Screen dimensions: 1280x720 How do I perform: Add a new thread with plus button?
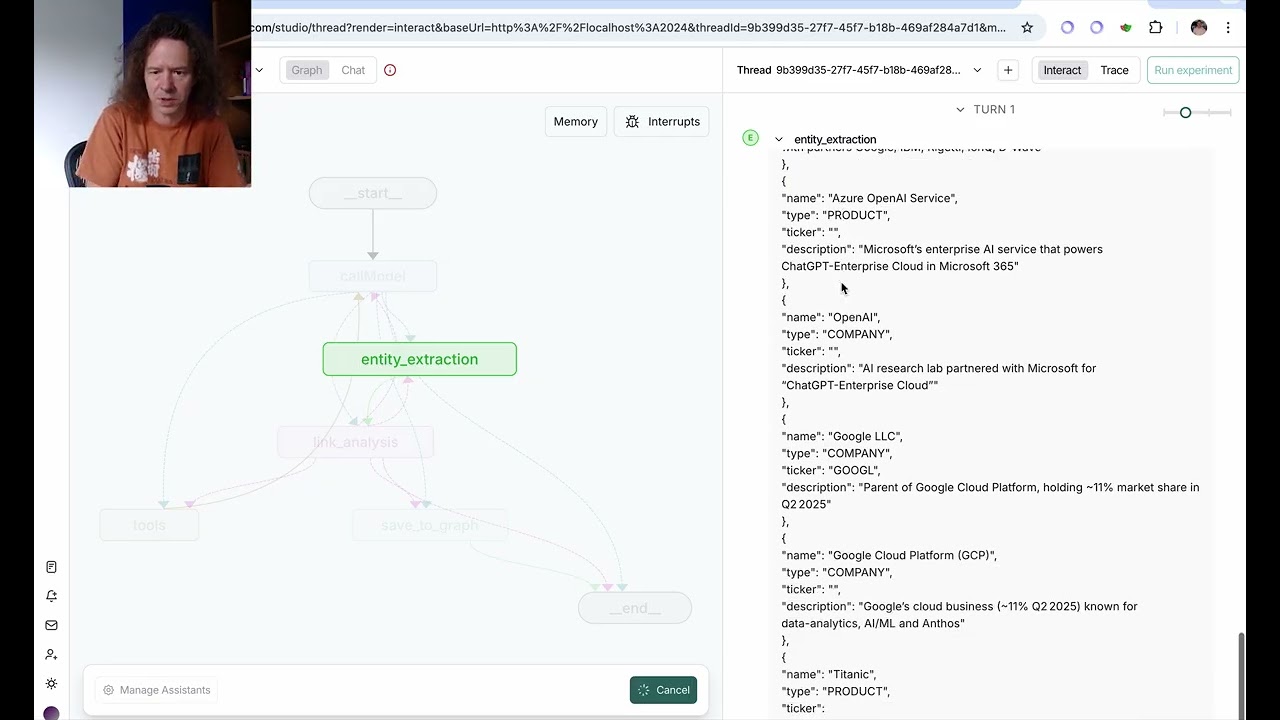point(1008,70)
